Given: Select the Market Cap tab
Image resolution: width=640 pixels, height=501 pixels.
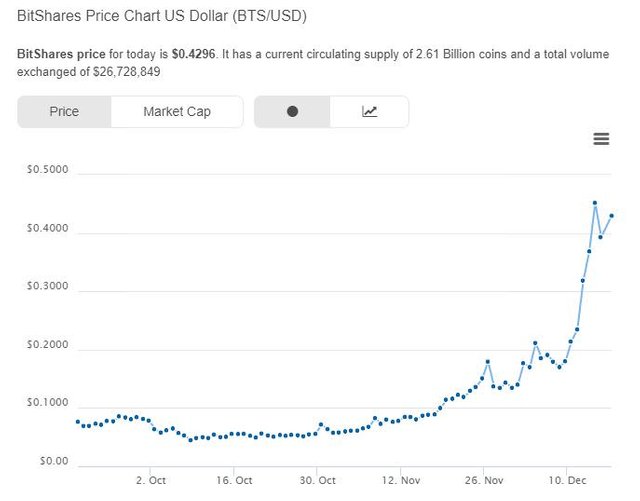Looking at the screenshot, I should pos(177,111).
